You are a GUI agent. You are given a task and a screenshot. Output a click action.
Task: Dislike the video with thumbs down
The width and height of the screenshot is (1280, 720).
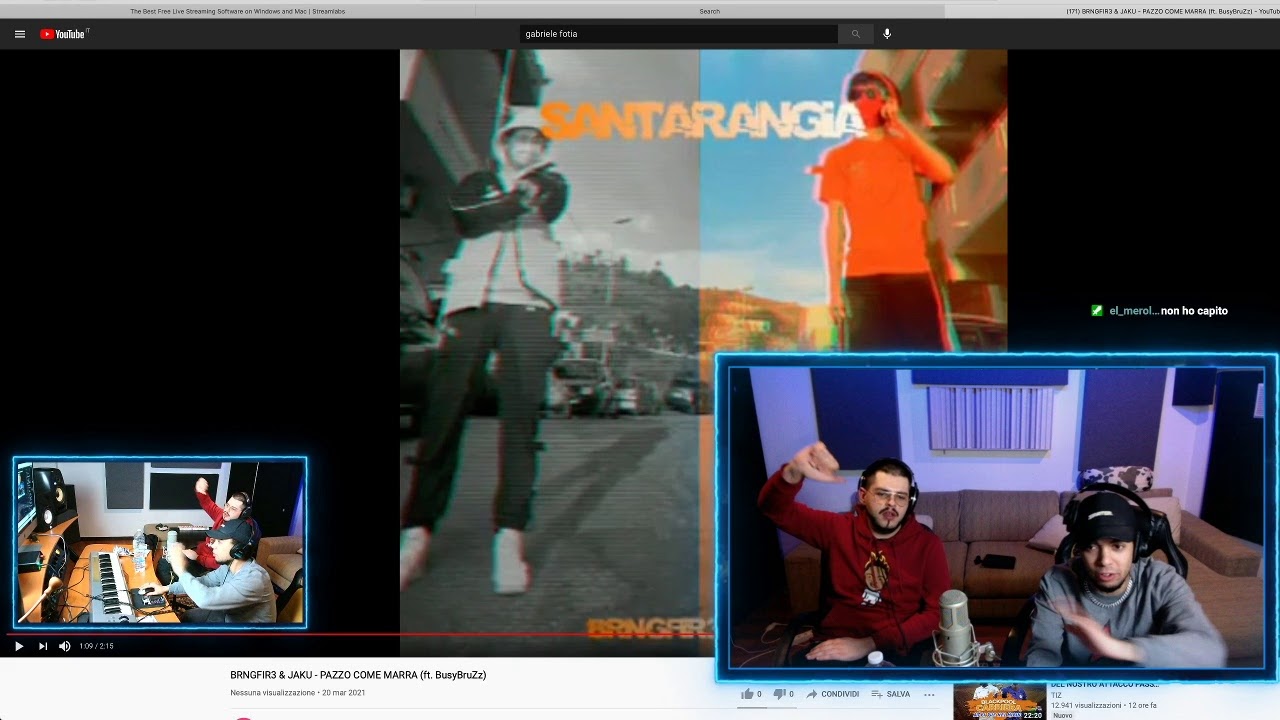[783, 694]
